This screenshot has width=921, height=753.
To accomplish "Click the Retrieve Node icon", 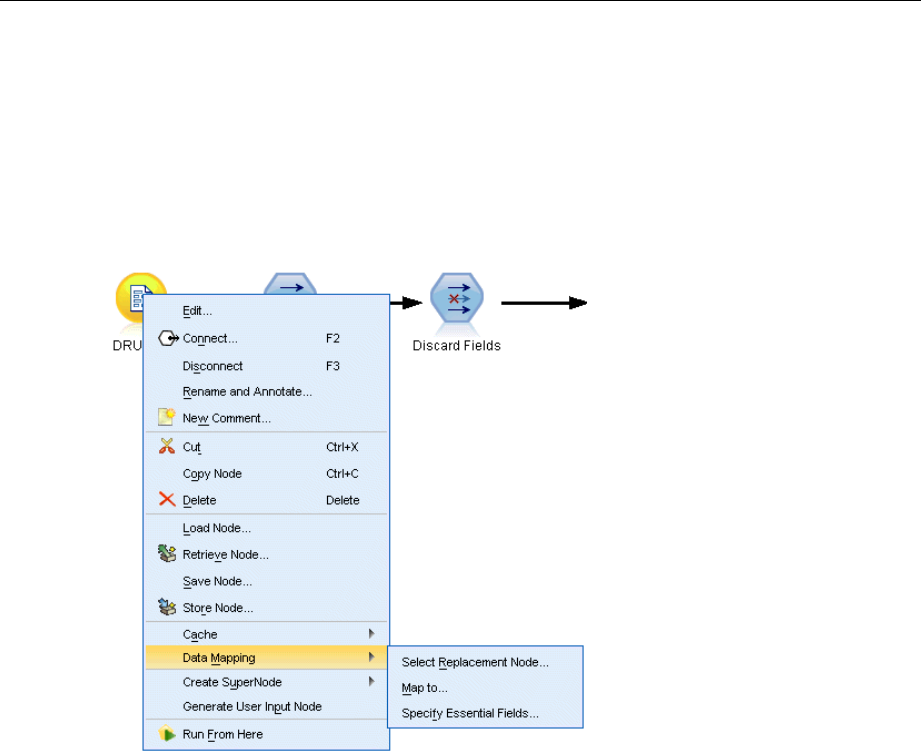I will pos(167,553).
